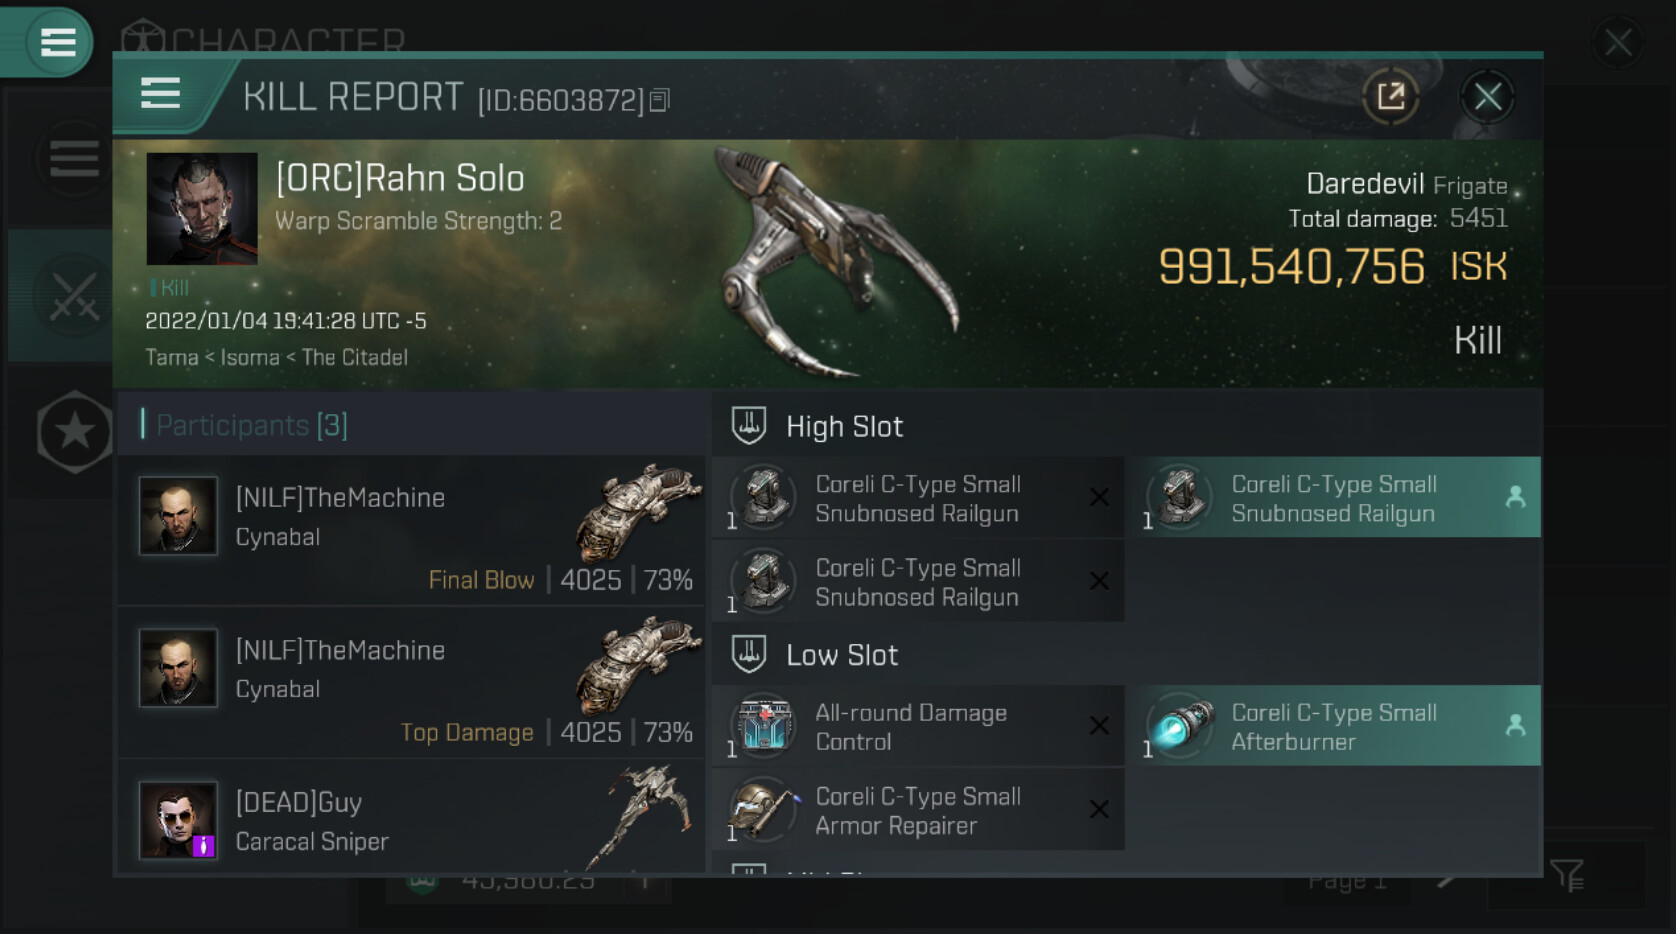Open the main menu in top-left corner
1676x934 pixels.
57,42
